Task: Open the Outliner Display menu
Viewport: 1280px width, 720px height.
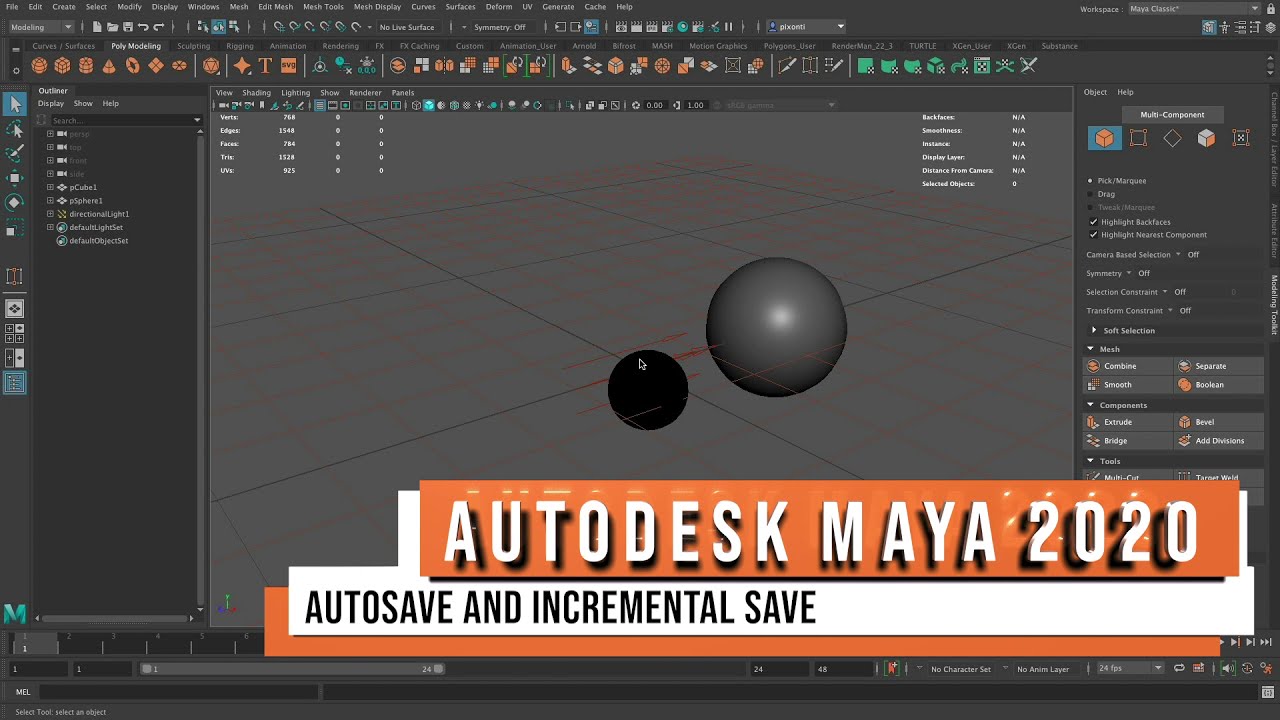Action: [51, 103]
